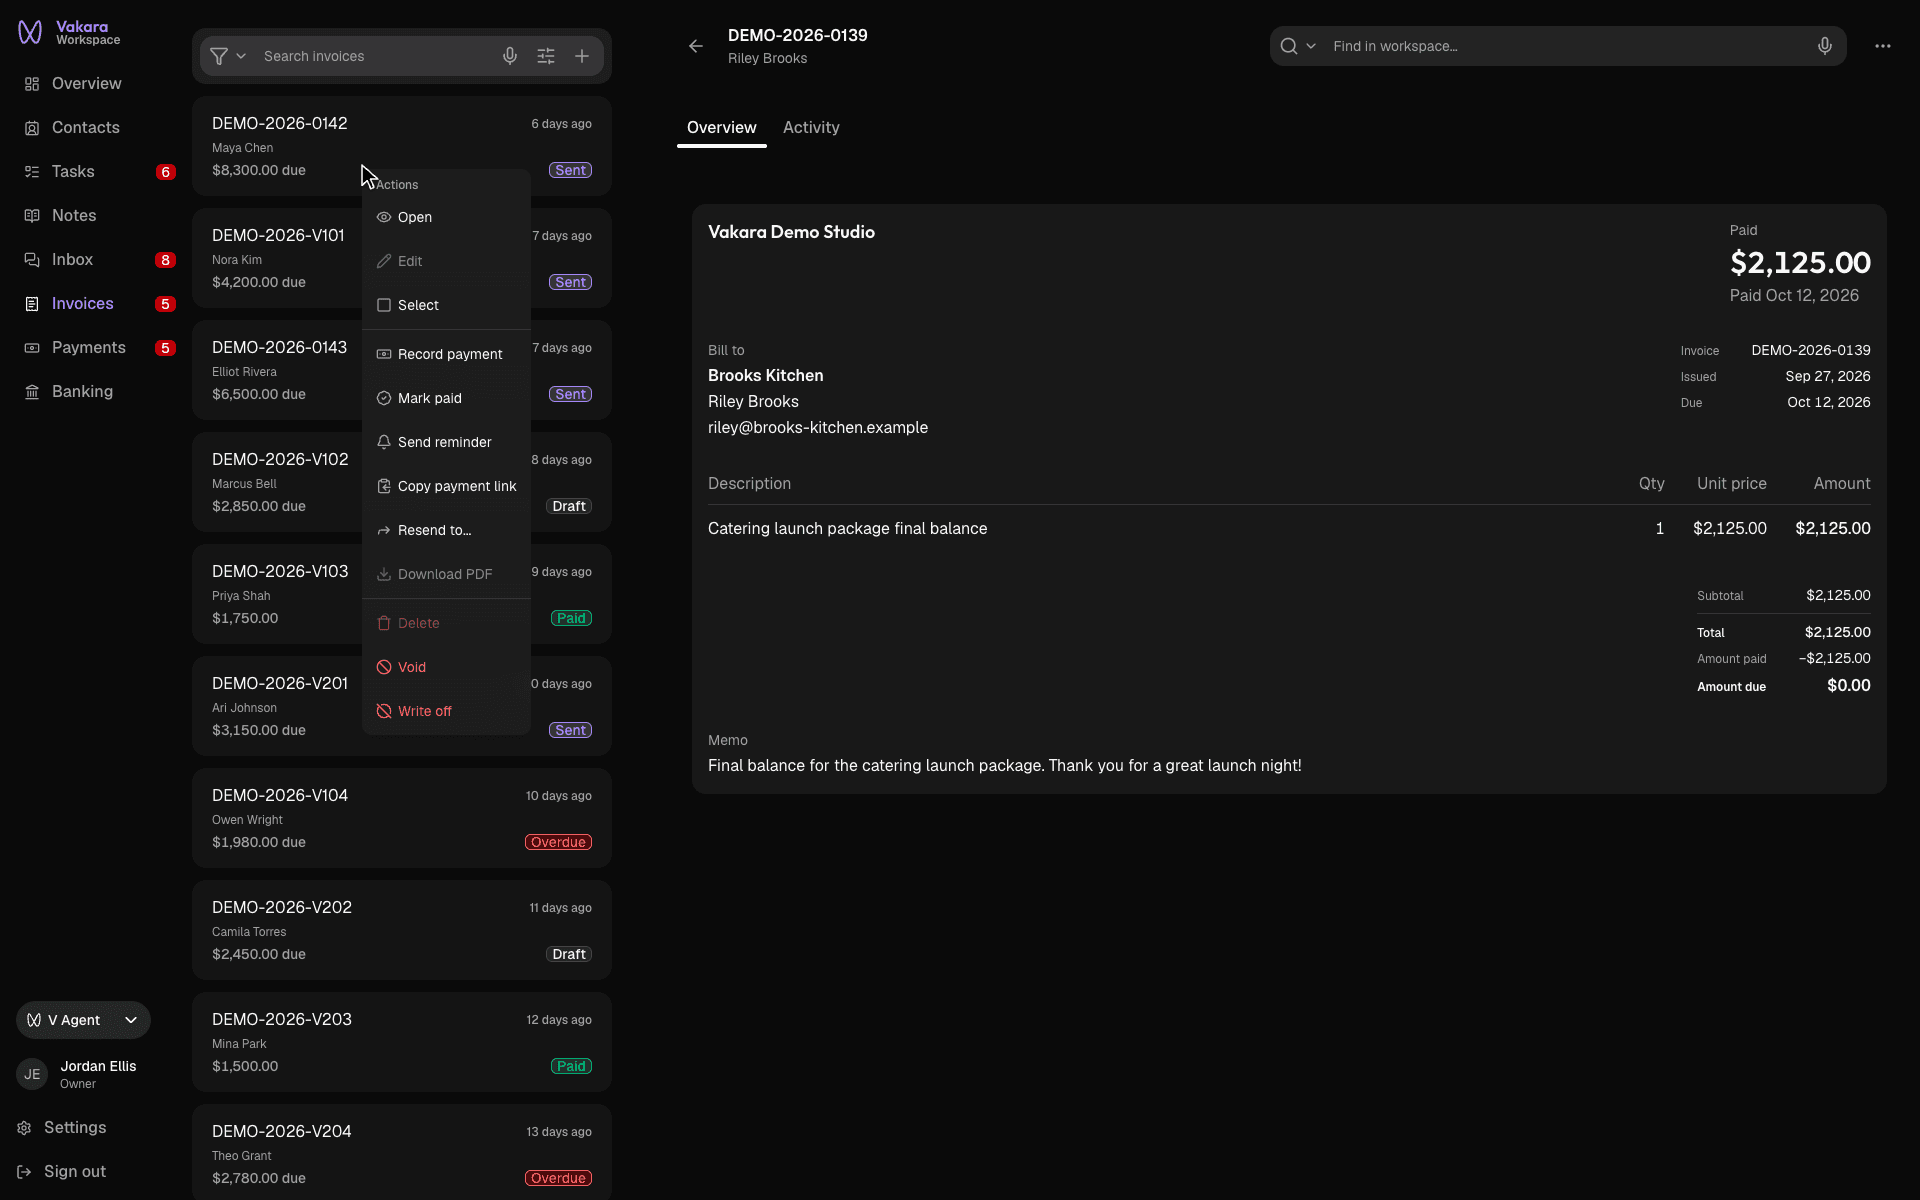The image size is (1920, 1200).
Task: Click the plus icon to add invoice
Action: tap(582, 56)
